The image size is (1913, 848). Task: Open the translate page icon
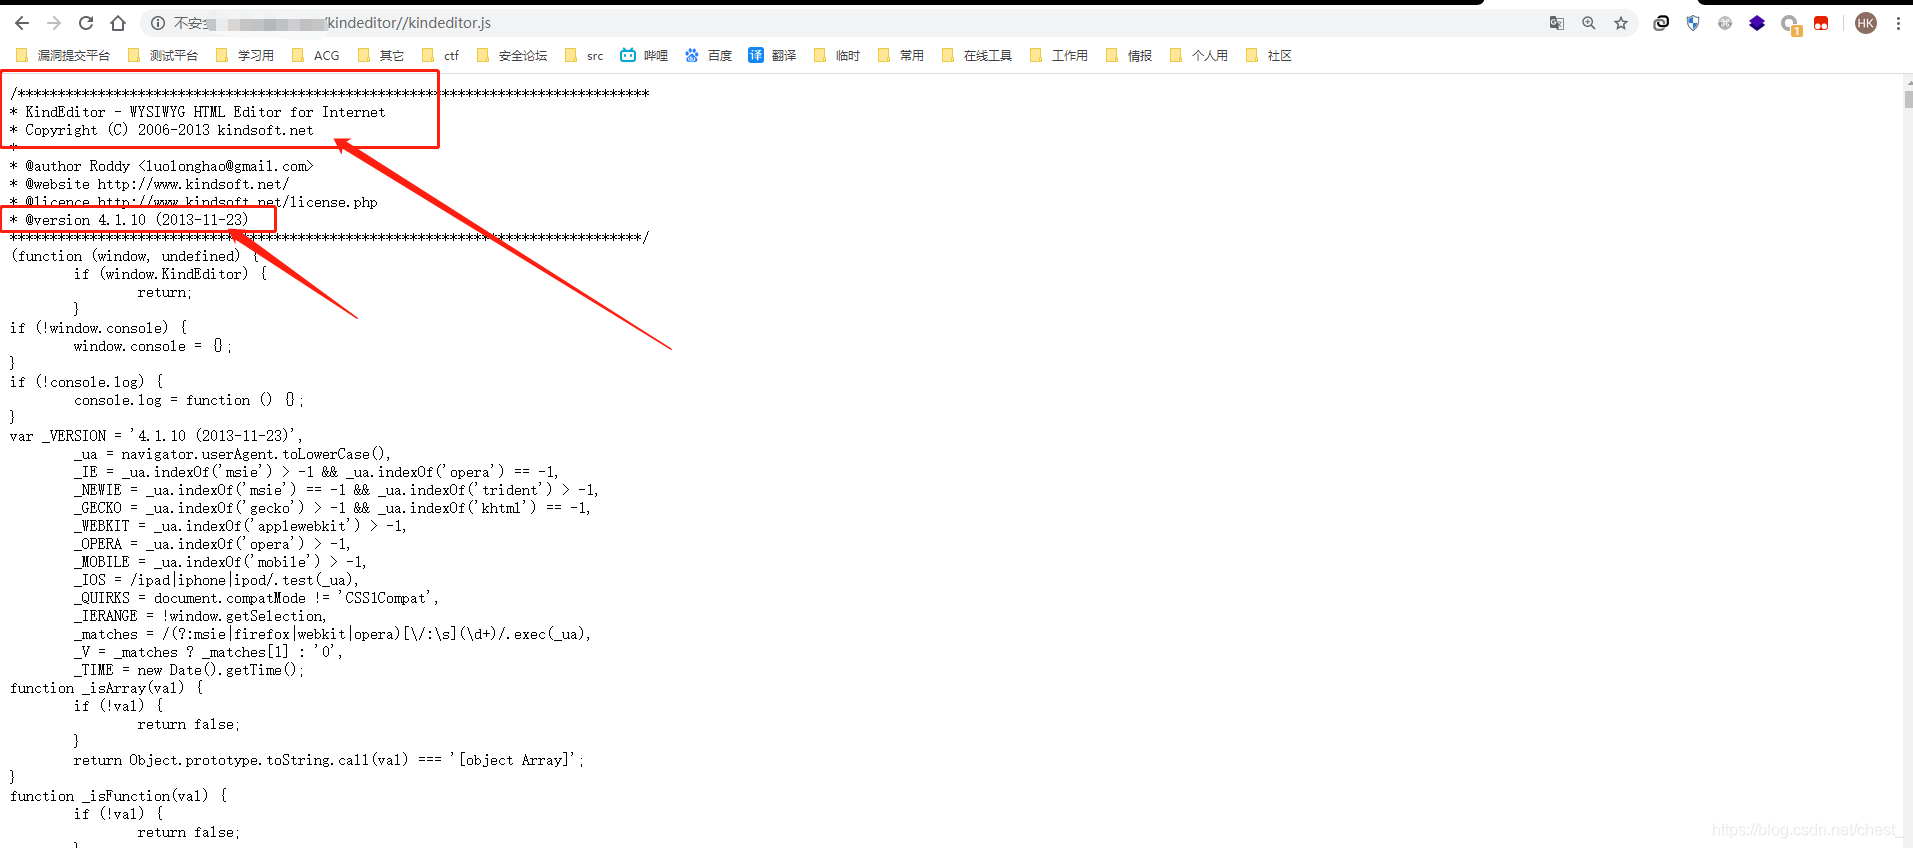(1557, 23)
